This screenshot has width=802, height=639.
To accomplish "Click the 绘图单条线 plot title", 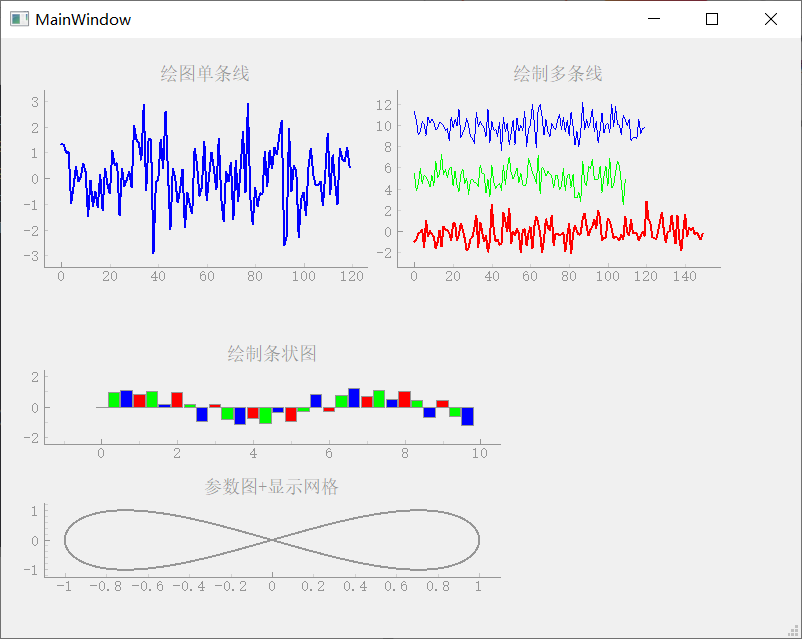I will click(x=203, y=73).
